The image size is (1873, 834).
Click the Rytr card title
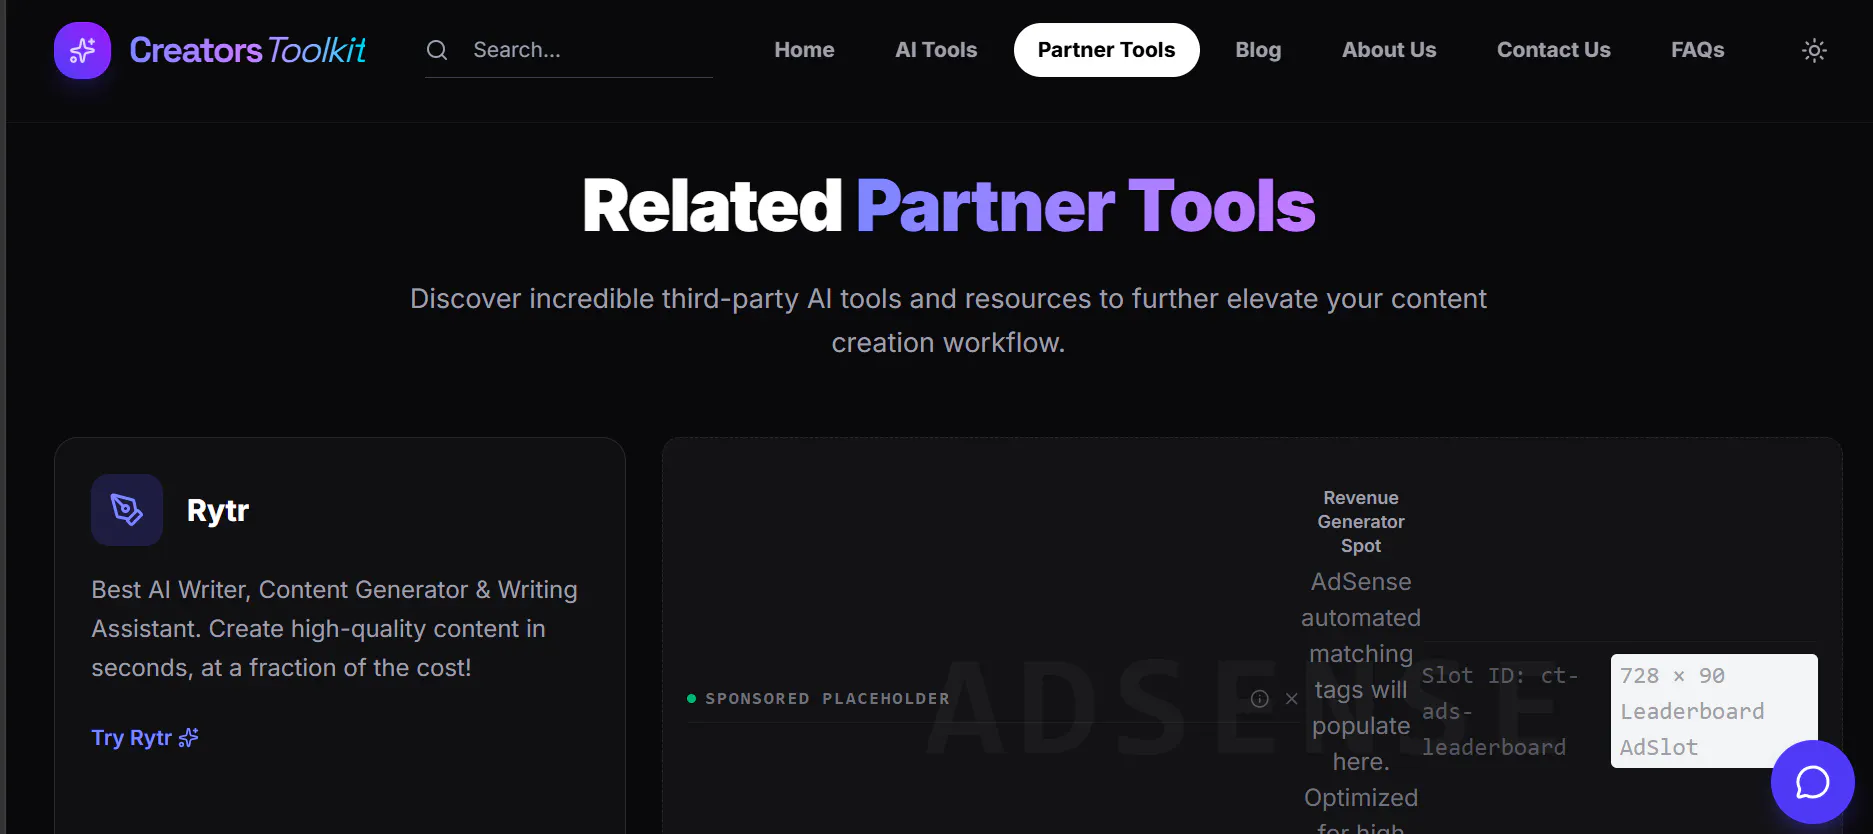tap(218, 510)
